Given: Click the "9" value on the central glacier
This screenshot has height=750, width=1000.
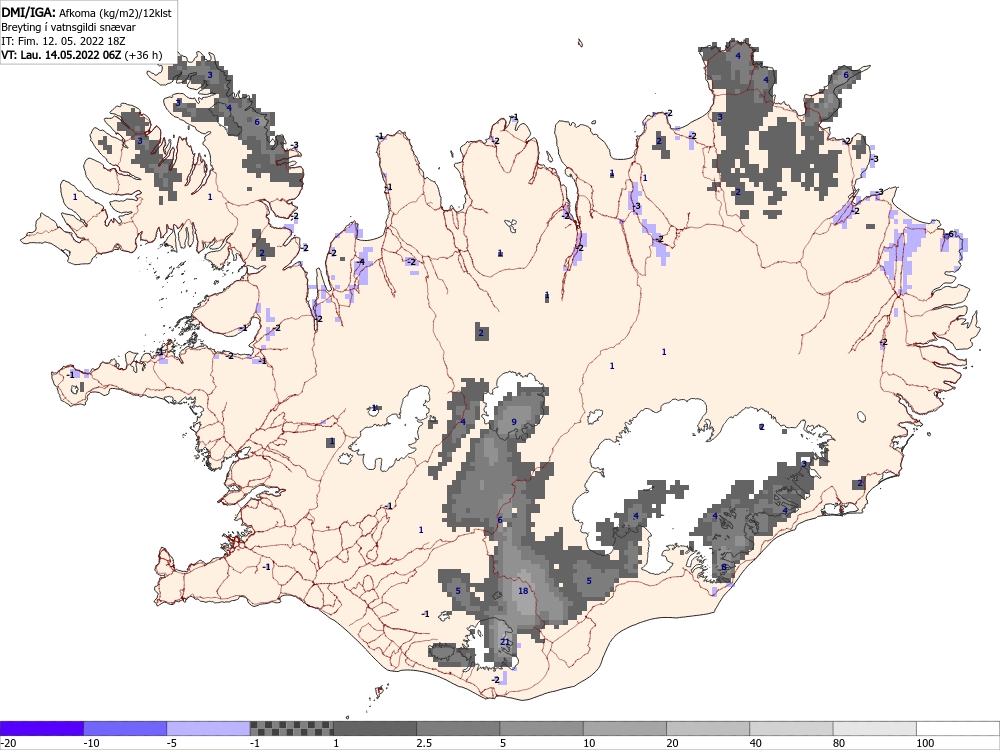Looking at the screenshot, I should (514, 422).
